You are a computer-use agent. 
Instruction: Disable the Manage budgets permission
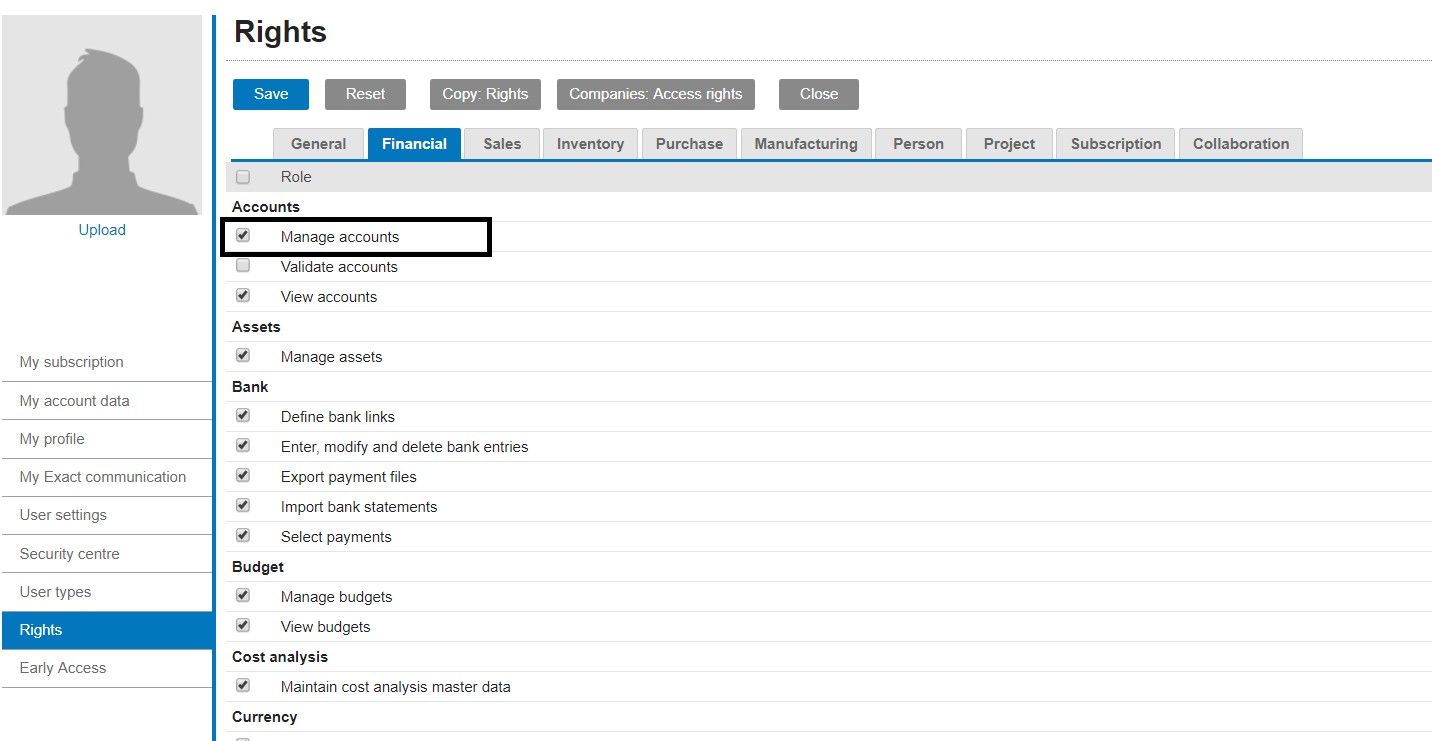[x=243, y=595]
